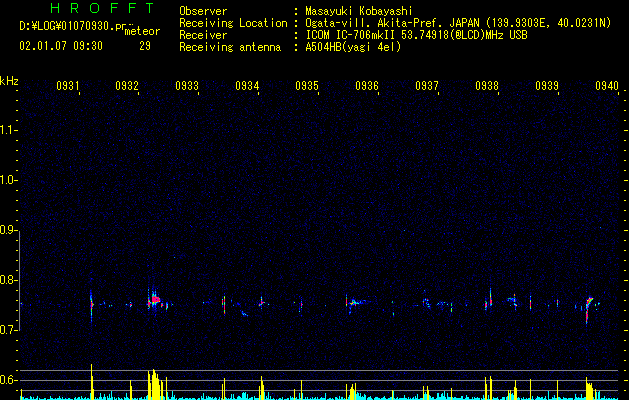Click the 0936 time marker
629x400 pixels.
point(367,85)
